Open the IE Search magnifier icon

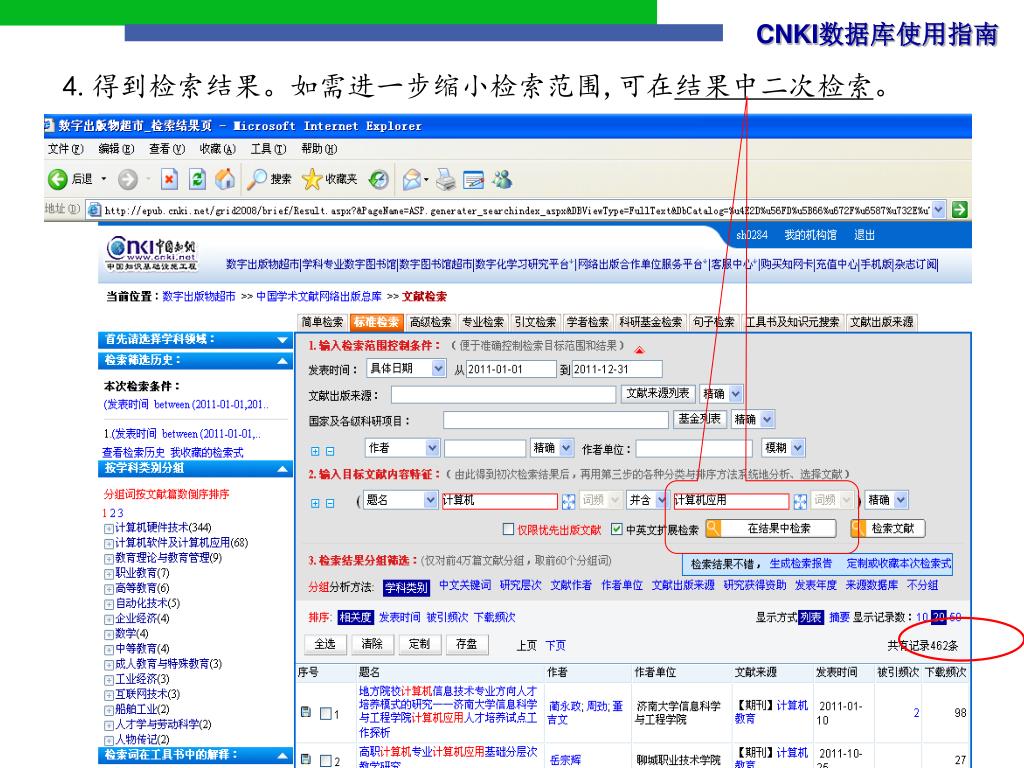256,179
